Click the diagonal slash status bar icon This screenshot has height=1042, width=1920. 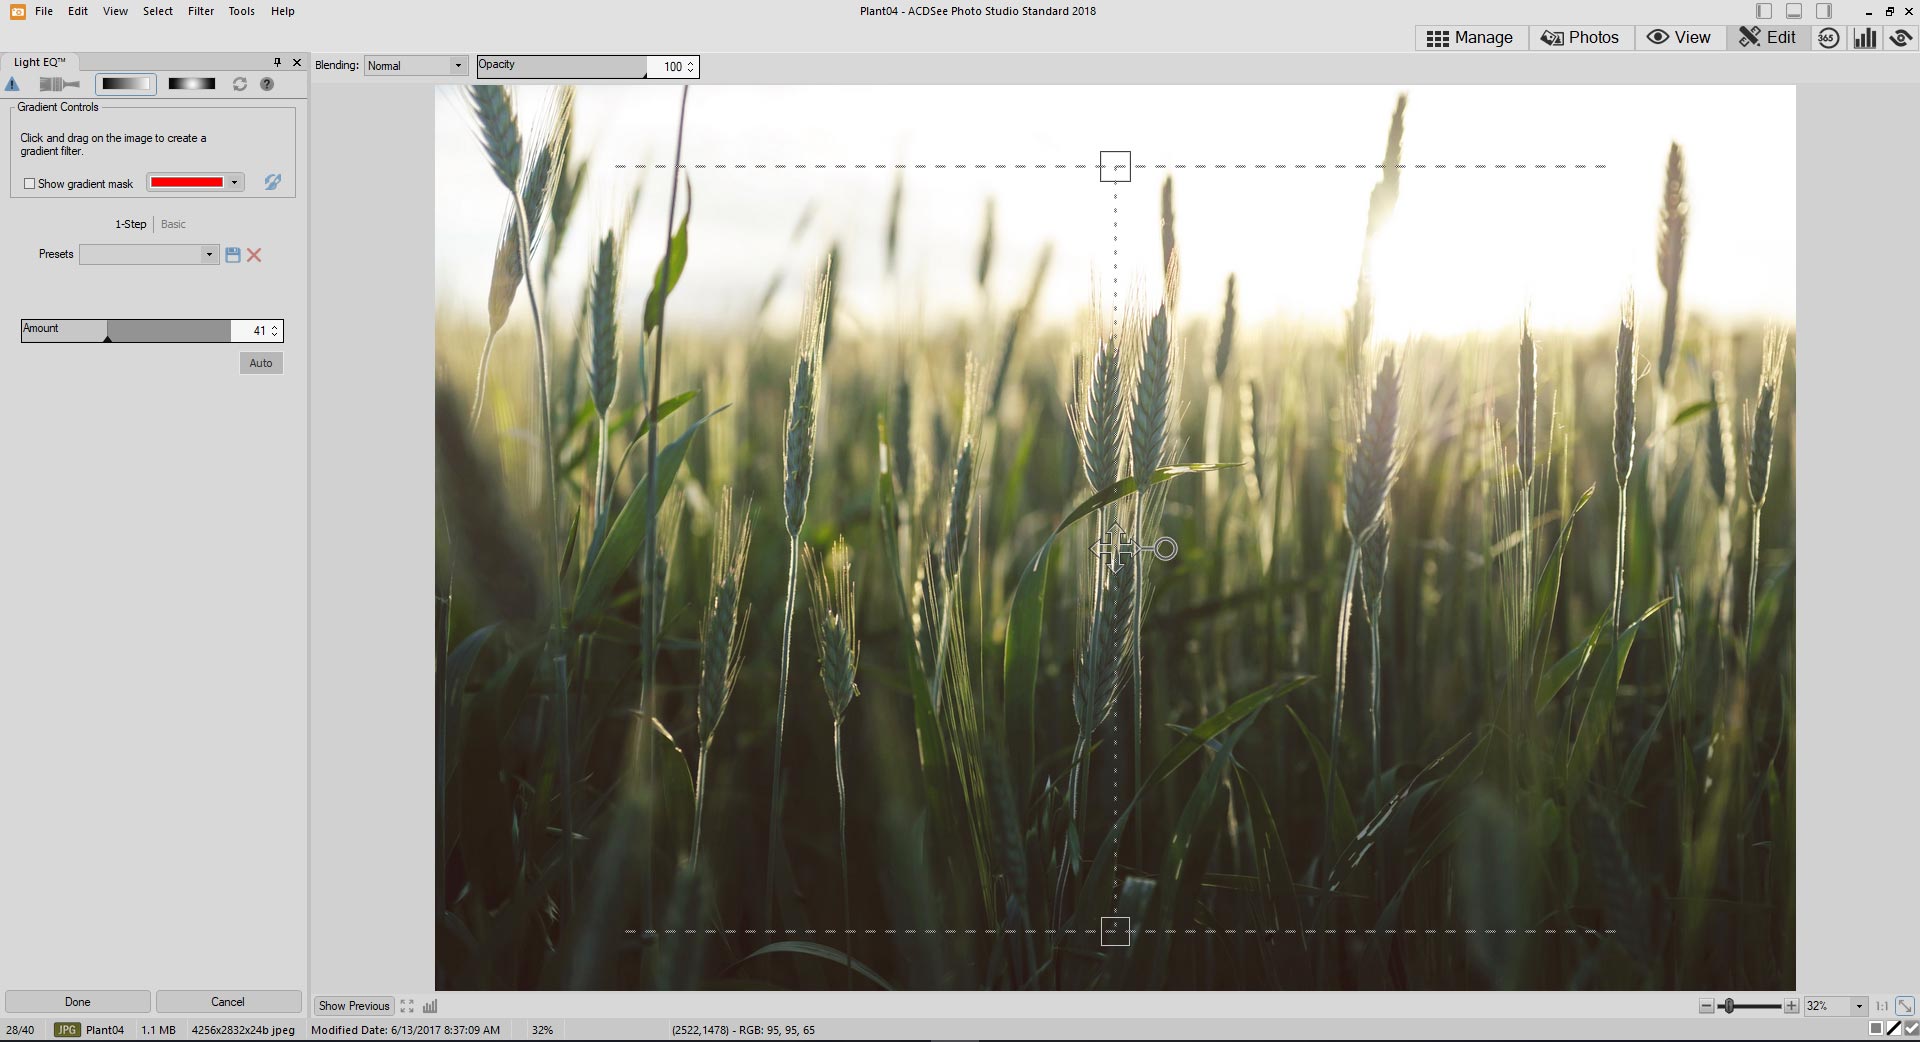pos(1894,1029)
